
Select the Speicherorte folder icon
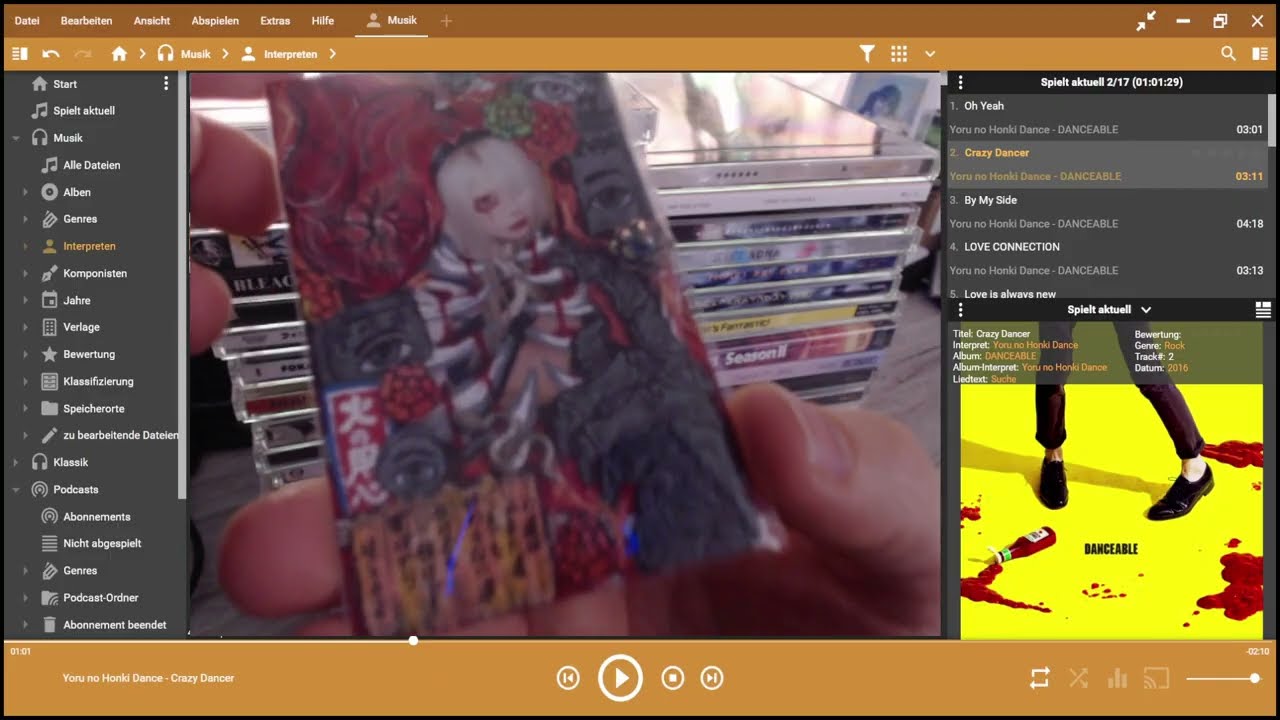point(49,408)
